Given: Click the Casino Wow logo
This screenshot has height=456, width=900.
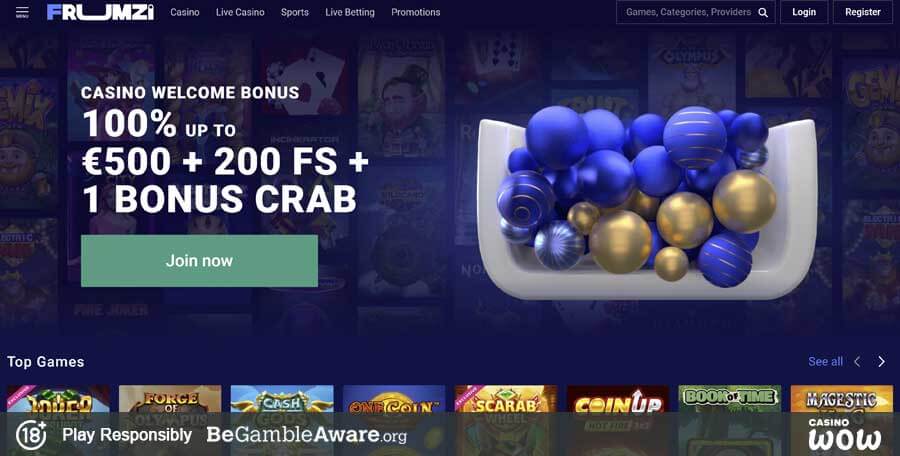Looking at the screenshot, I should pyautogui.click(x=844, y=435).
